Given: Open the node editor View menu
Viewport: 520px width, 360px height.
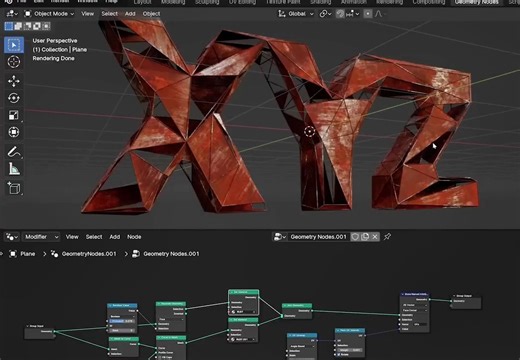Looking at the screenshot, I should 72,237.
